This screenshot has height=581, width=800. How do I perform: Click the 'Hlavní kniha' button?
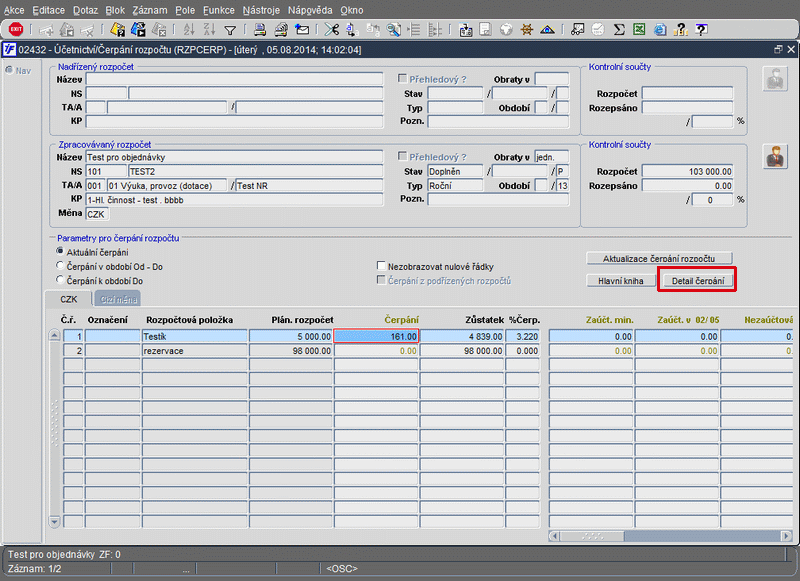click(620, 281)
